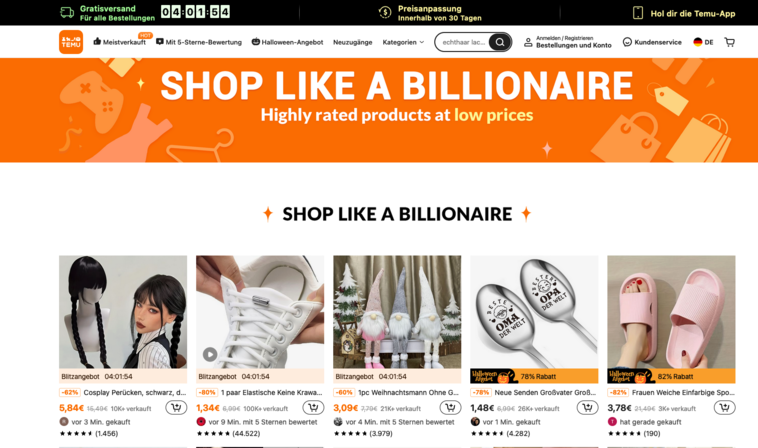Image resolution: width=758 pixels, height=448 pixels.
Task: Go to the Meistverkauft tab
Action: pyautogui.click(x=119, y=42)
